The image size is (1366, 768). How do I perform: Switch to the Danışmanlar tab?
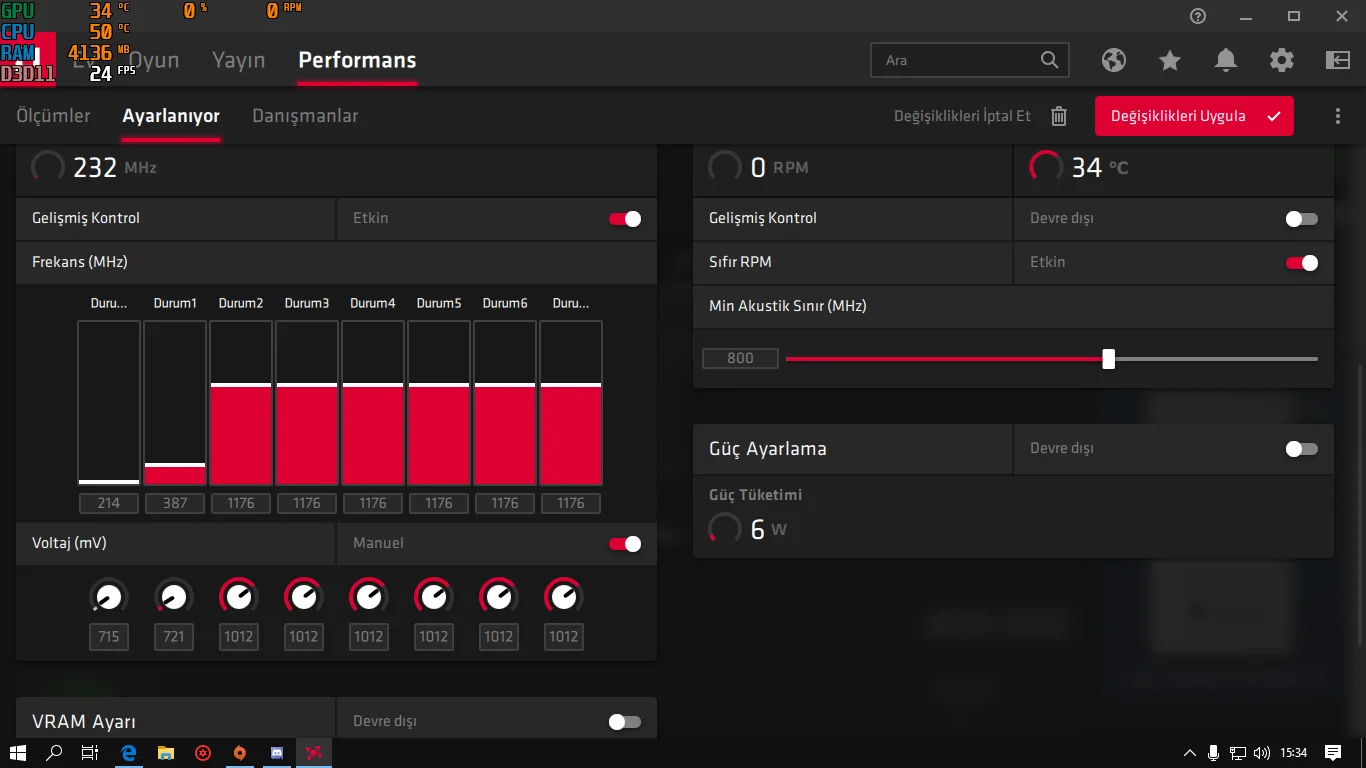(x=305, y=116)
